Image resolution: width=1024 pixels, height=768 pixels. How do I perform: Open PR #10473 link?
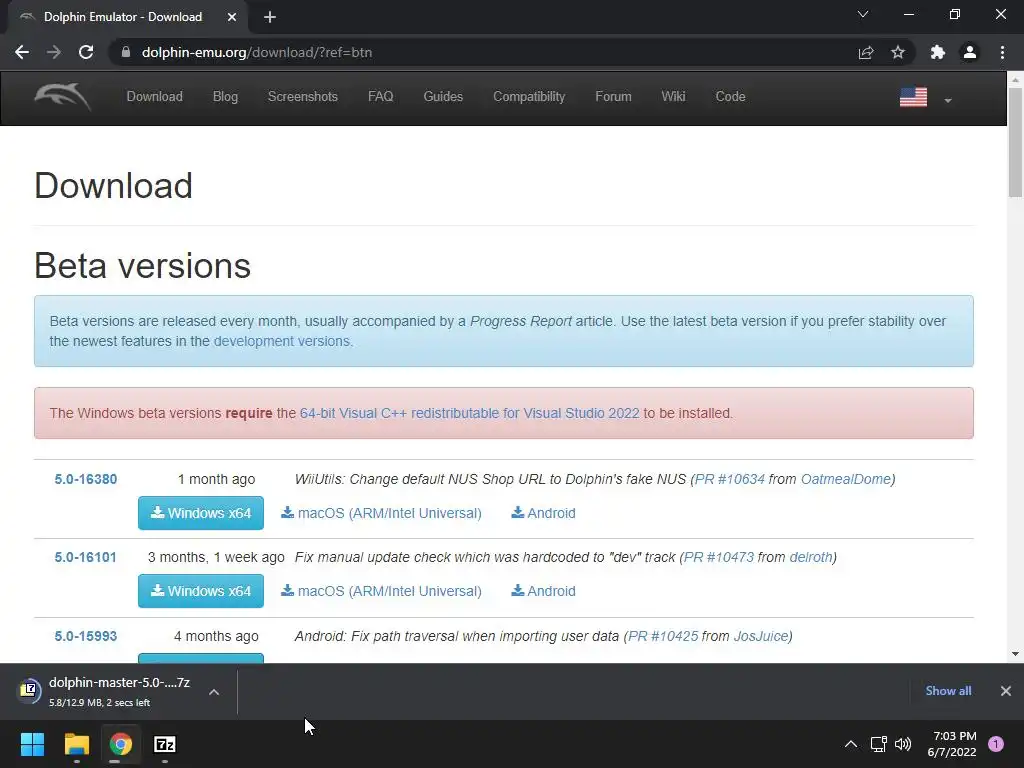pos(718,558)
